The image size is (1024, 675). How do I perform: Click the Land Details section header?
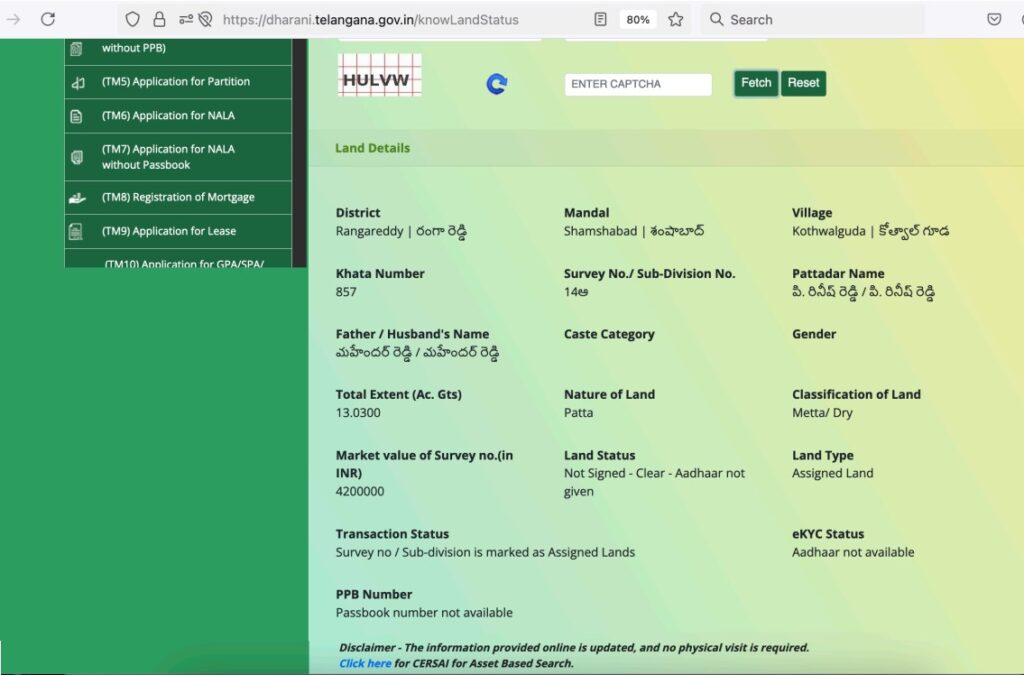(x=372, y=148)
